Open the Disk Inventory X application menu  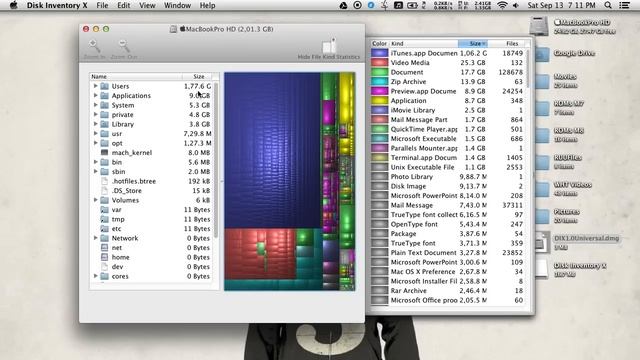click(x=57, y=5)
